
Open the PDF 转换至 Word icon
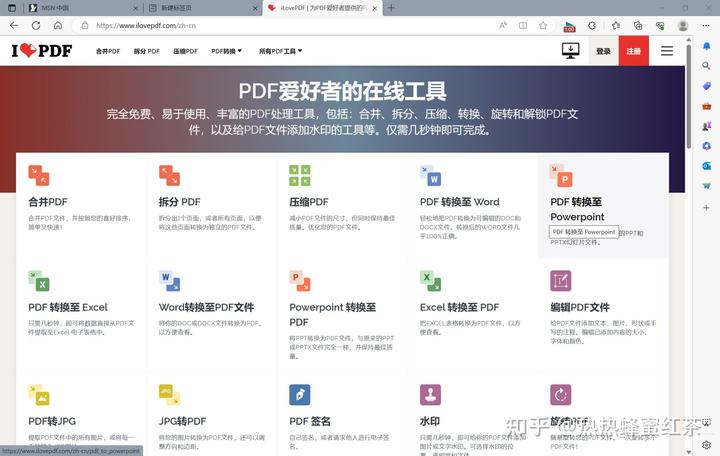[430, 175]
